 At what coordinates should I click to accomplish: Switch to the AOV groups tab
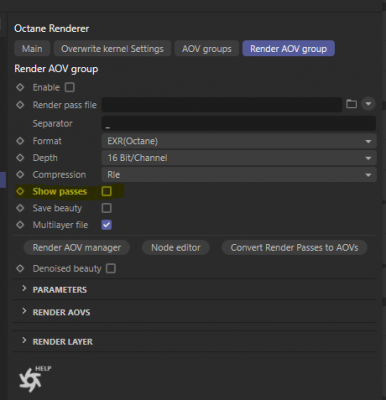tap(207, 49)
